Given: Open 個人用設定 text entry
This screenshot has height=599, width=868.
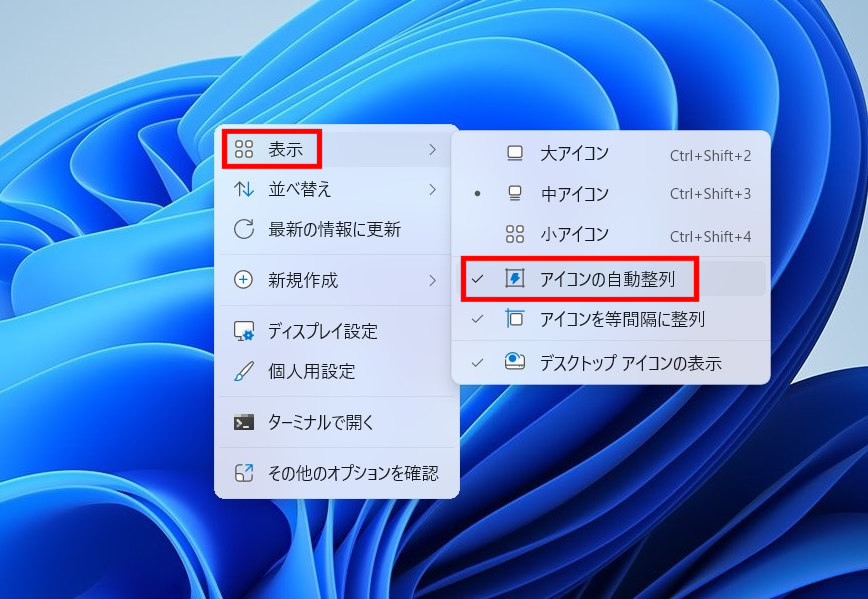Looking at the screenshot, I should 311,371.
